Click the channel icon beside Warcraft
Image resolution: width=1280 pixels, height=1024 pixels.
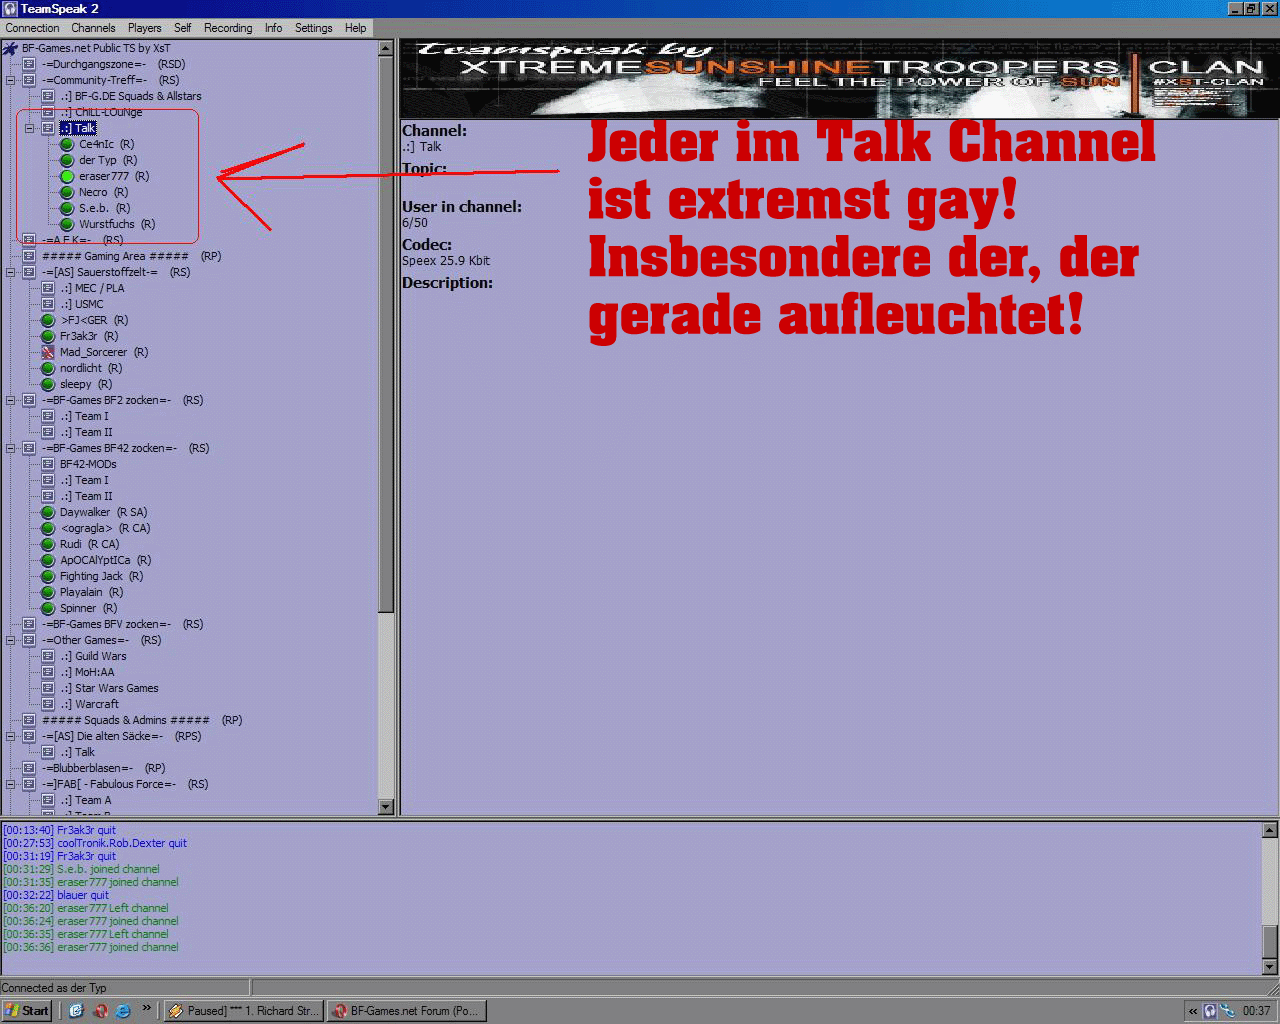(48, 704)
